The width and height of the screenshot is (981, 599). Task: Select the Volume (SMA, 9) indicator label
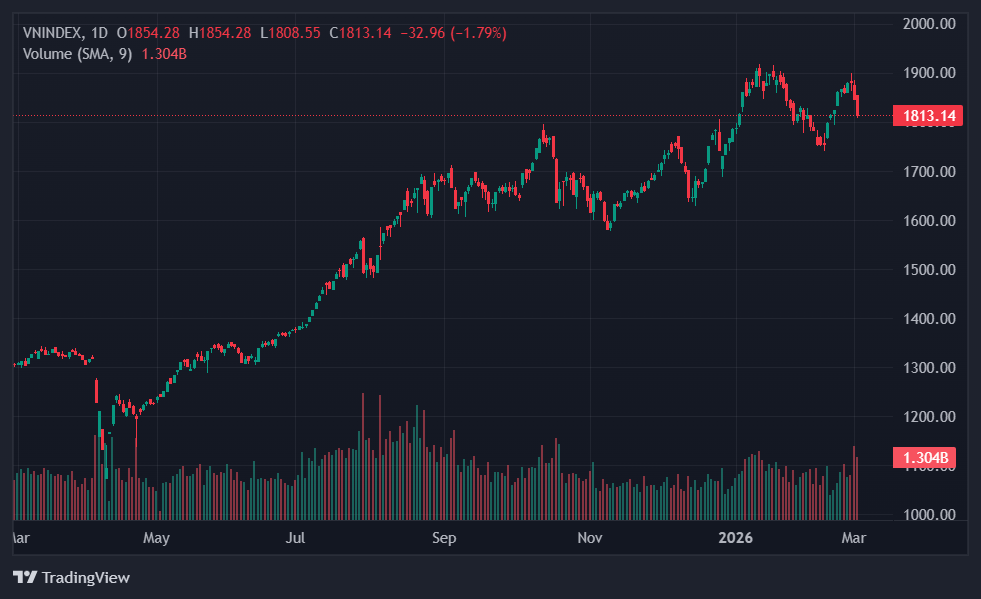pyautogui.click(x=78, y=53)
